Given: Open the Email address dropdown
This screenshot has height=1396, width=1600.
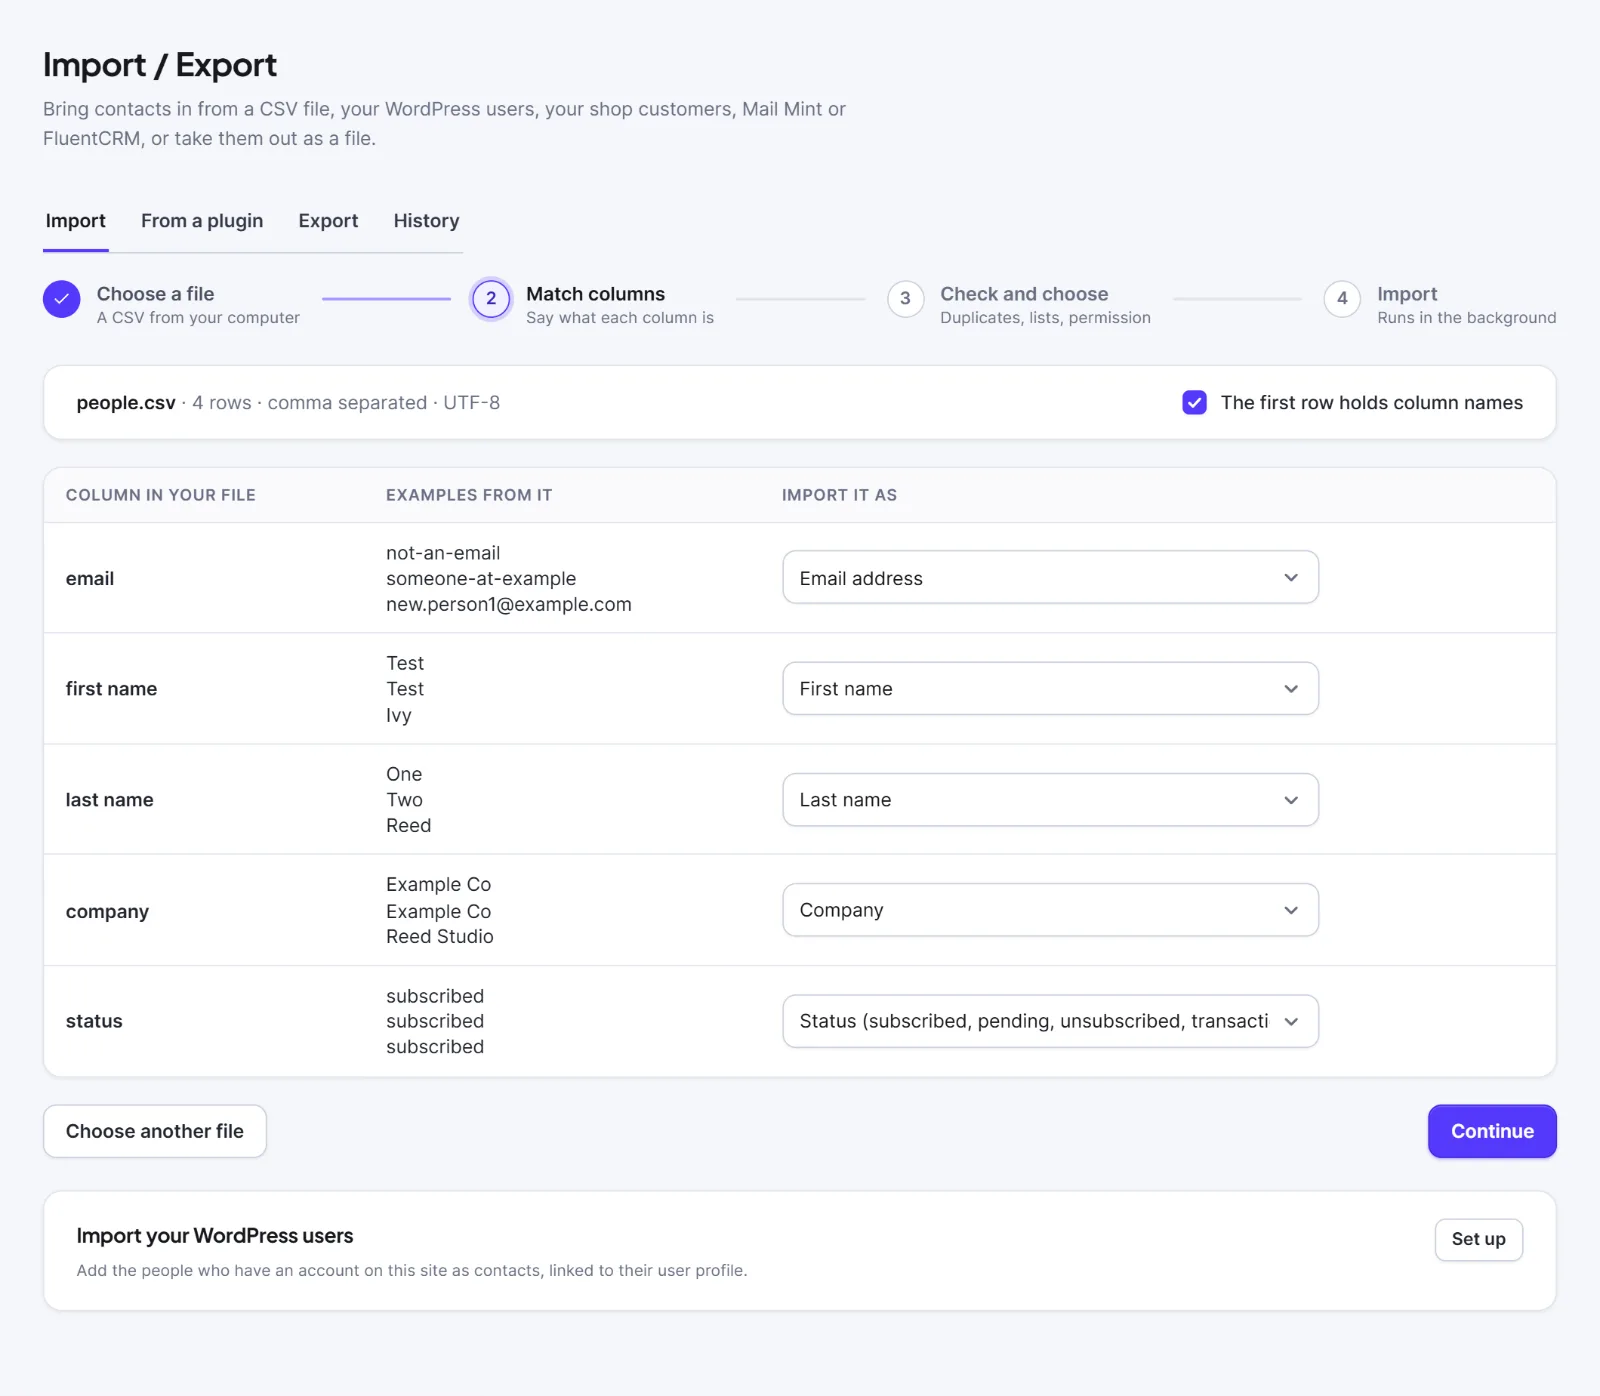Looking at the screenshot, I should pos(1050,578).
